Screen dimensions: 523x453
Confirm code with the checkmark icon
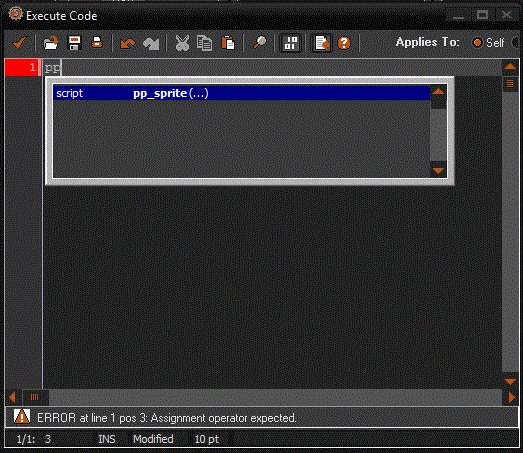19,43
